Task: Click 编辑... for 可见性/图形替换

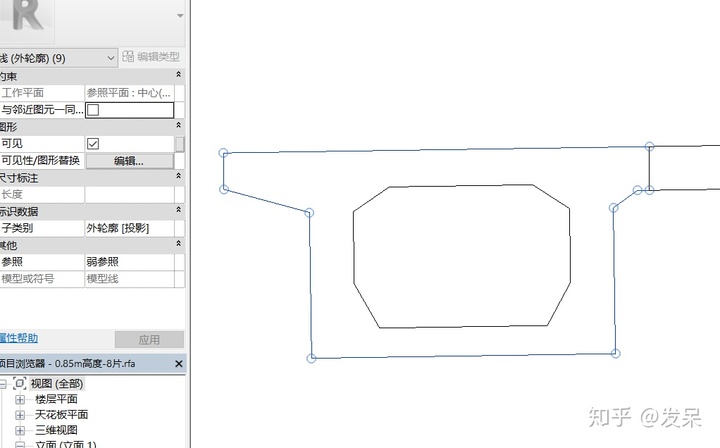Action: point(129,161)
